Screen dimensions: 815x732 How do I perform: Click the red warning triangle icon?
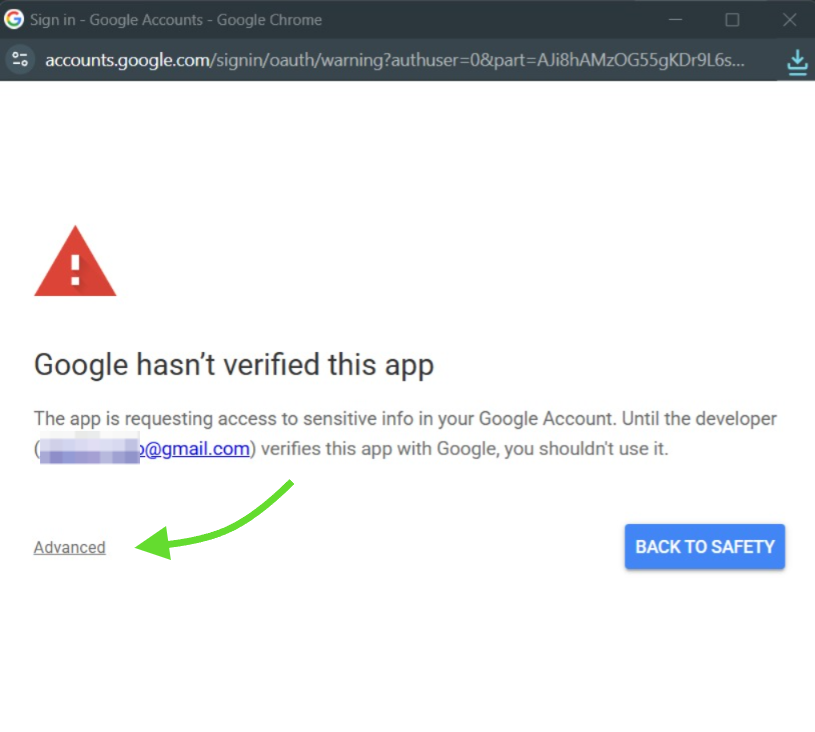pos(75,261)
